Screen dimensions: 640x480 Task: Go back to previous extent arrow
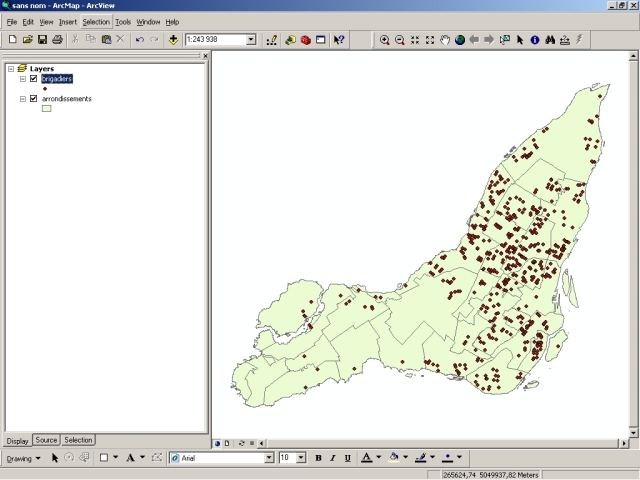[x=474, y=40]
